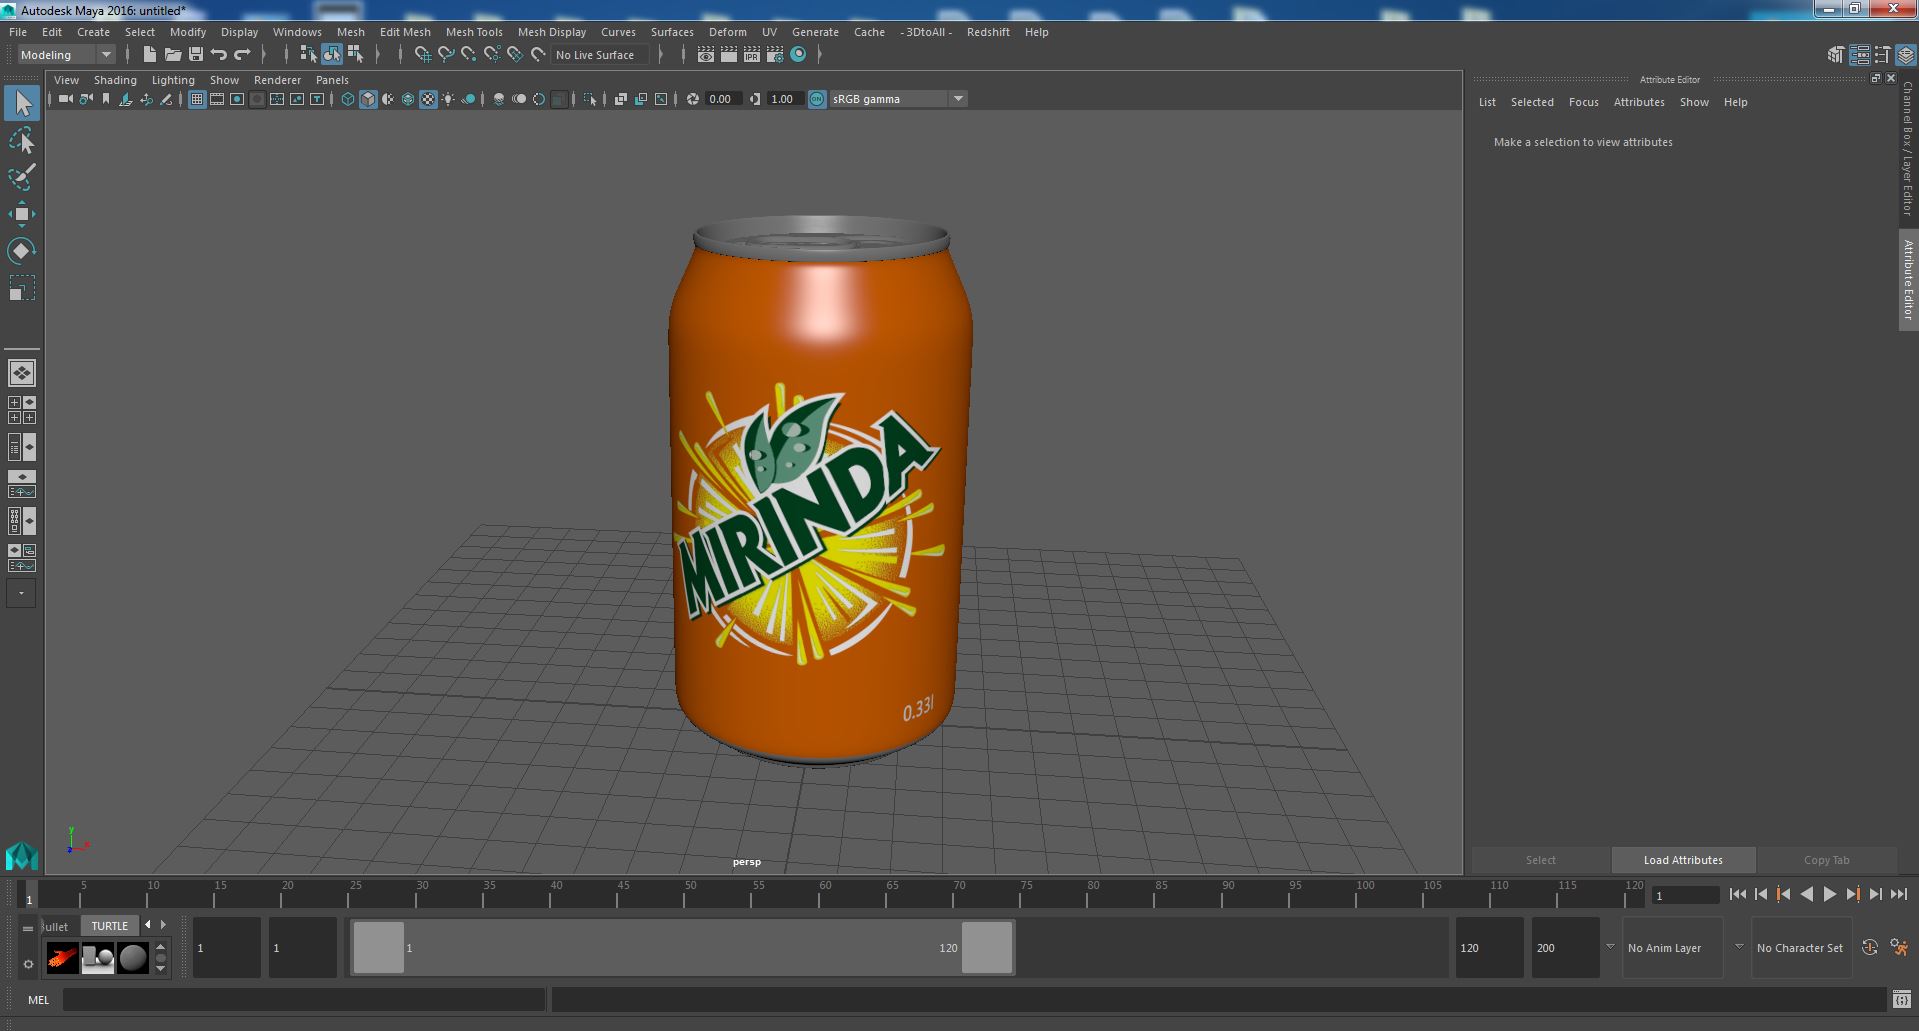Toggle snap to grids

pos(423,55)
